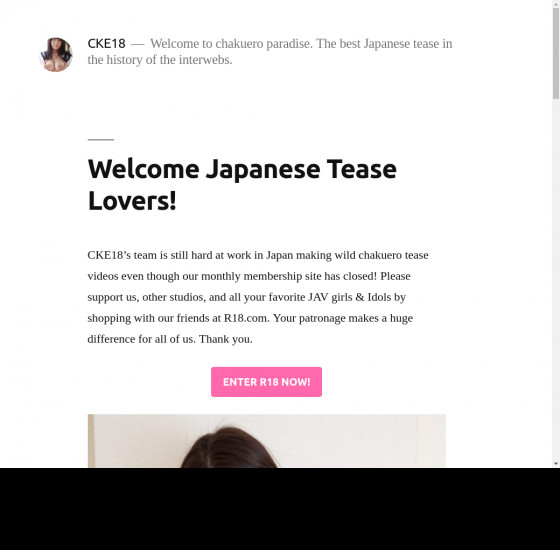The image size is (560, 550).
Task: Open the photo below the pink button
Action: coord(267,441)
